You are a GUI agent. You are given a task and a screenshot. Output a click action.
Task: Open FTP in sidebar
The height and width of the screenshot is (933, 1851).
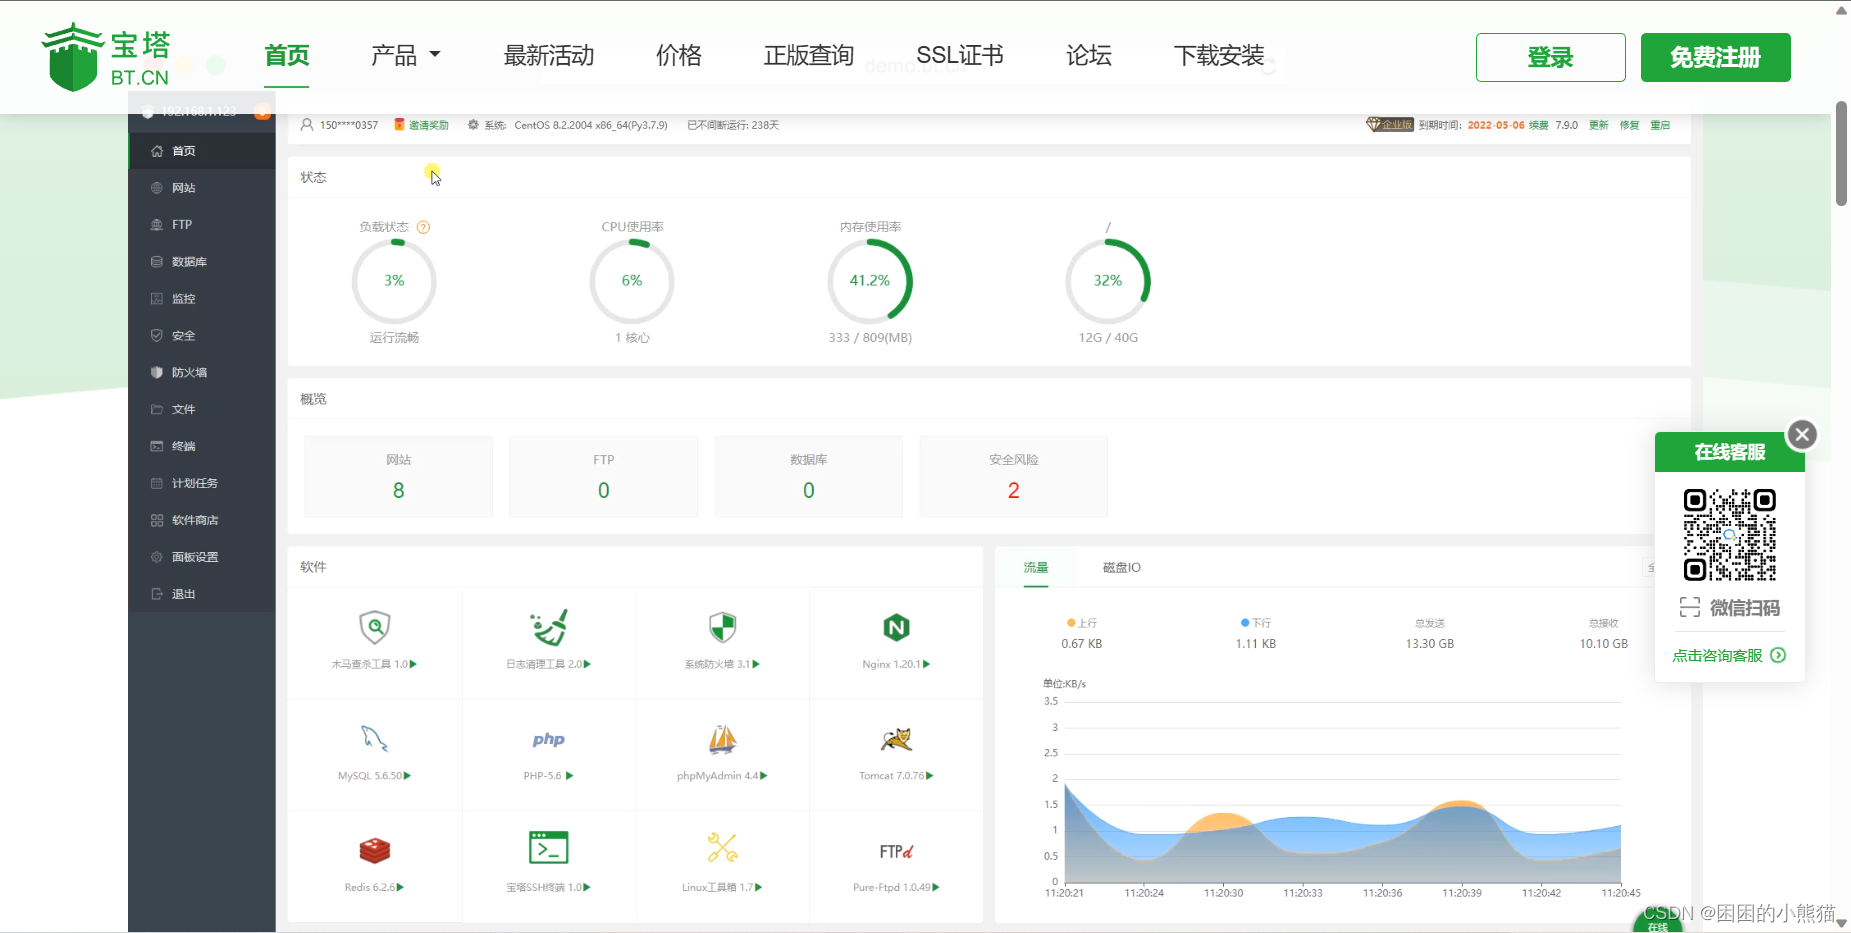tap(202, 225)
